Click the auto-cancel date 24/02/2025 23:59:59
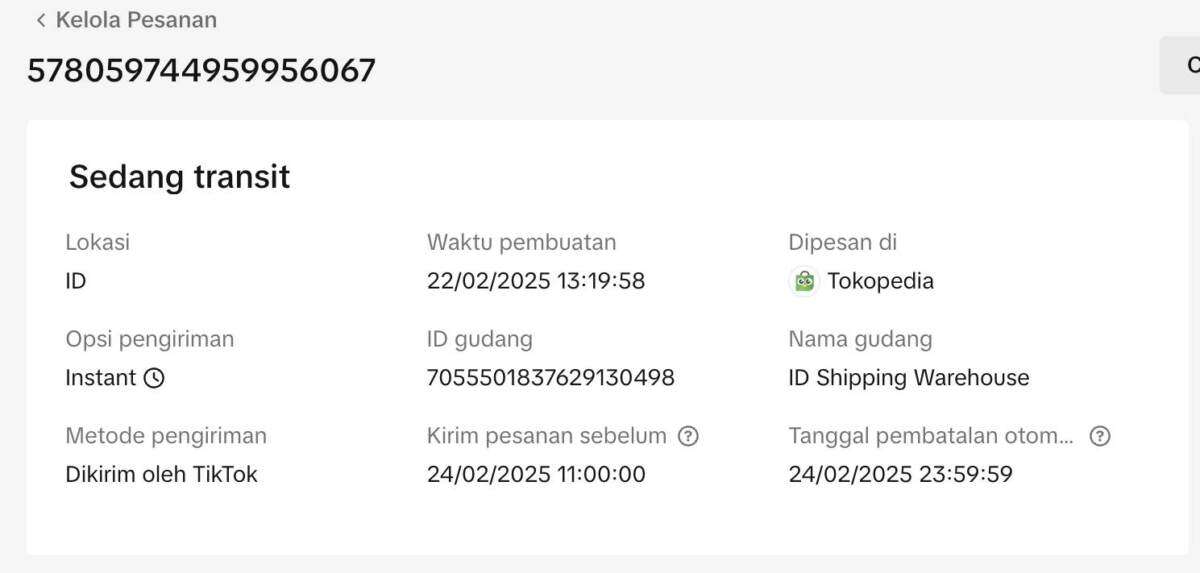Viewport: 1200px width, 573px height. tap(901, 474)
